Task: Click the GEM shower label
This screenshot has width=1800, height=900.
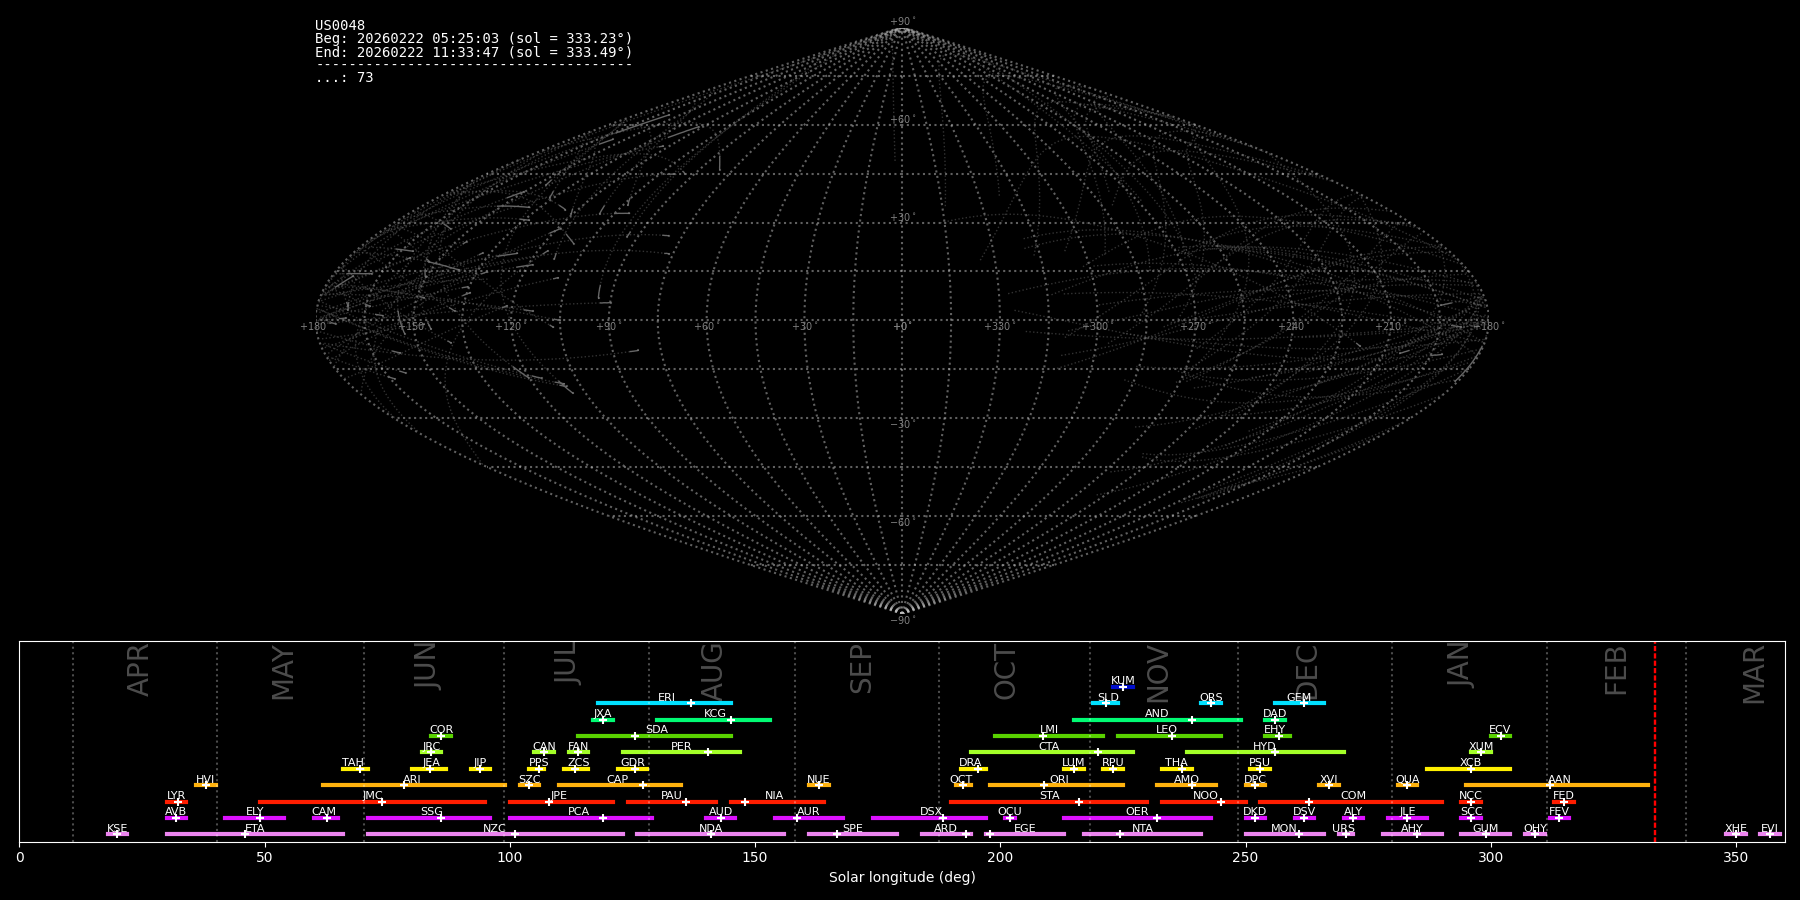Action: (1299, 698)
